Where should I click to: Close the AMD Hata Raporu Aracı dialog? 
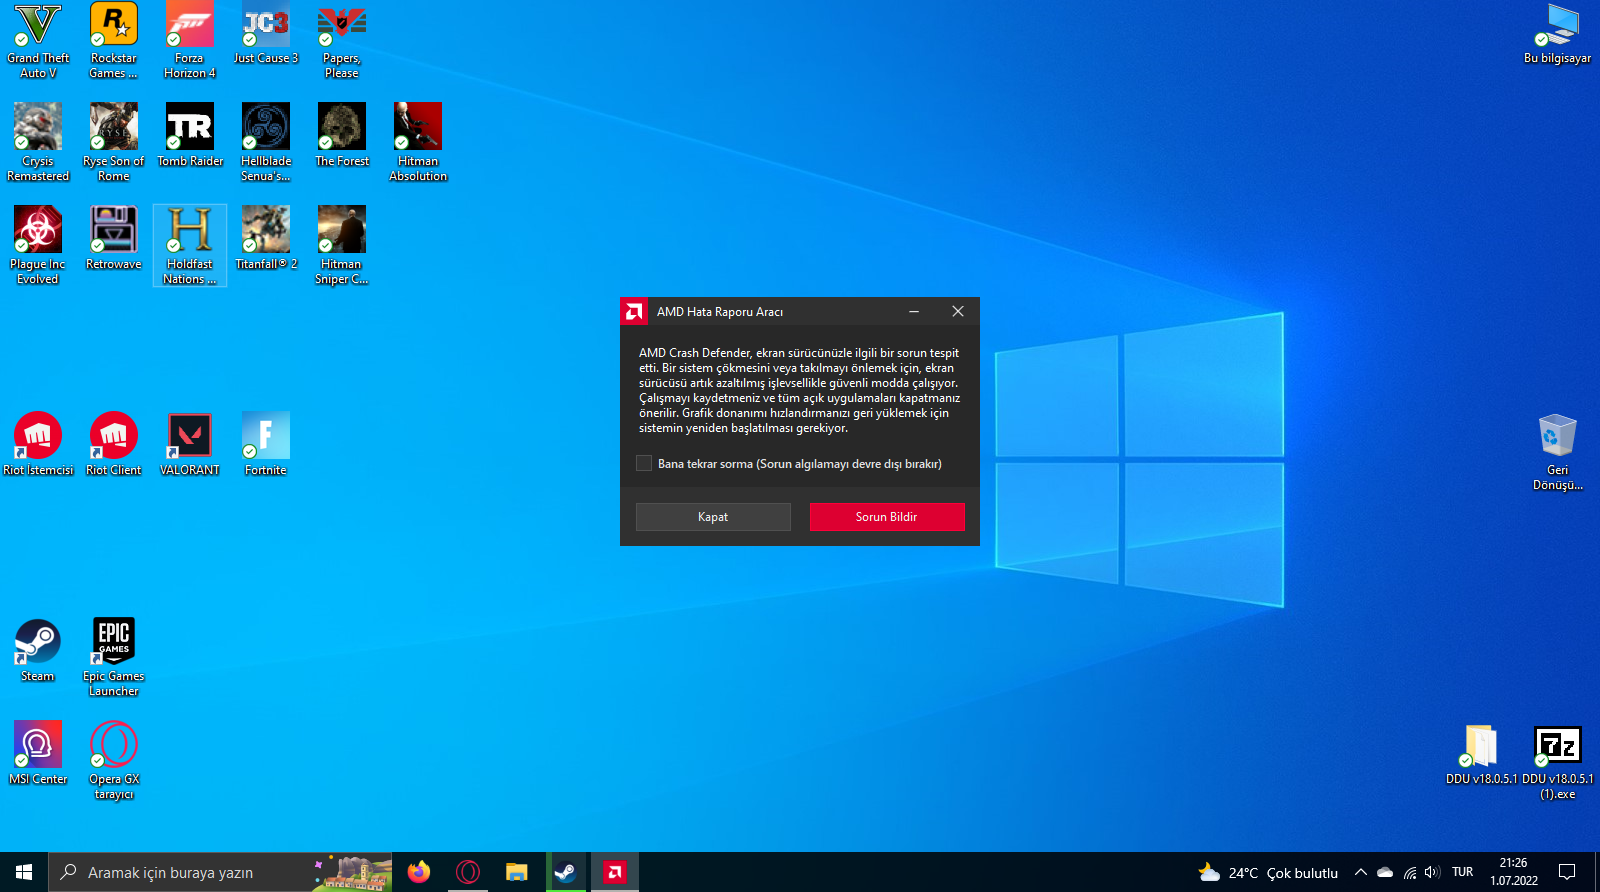tap(958, 312)
